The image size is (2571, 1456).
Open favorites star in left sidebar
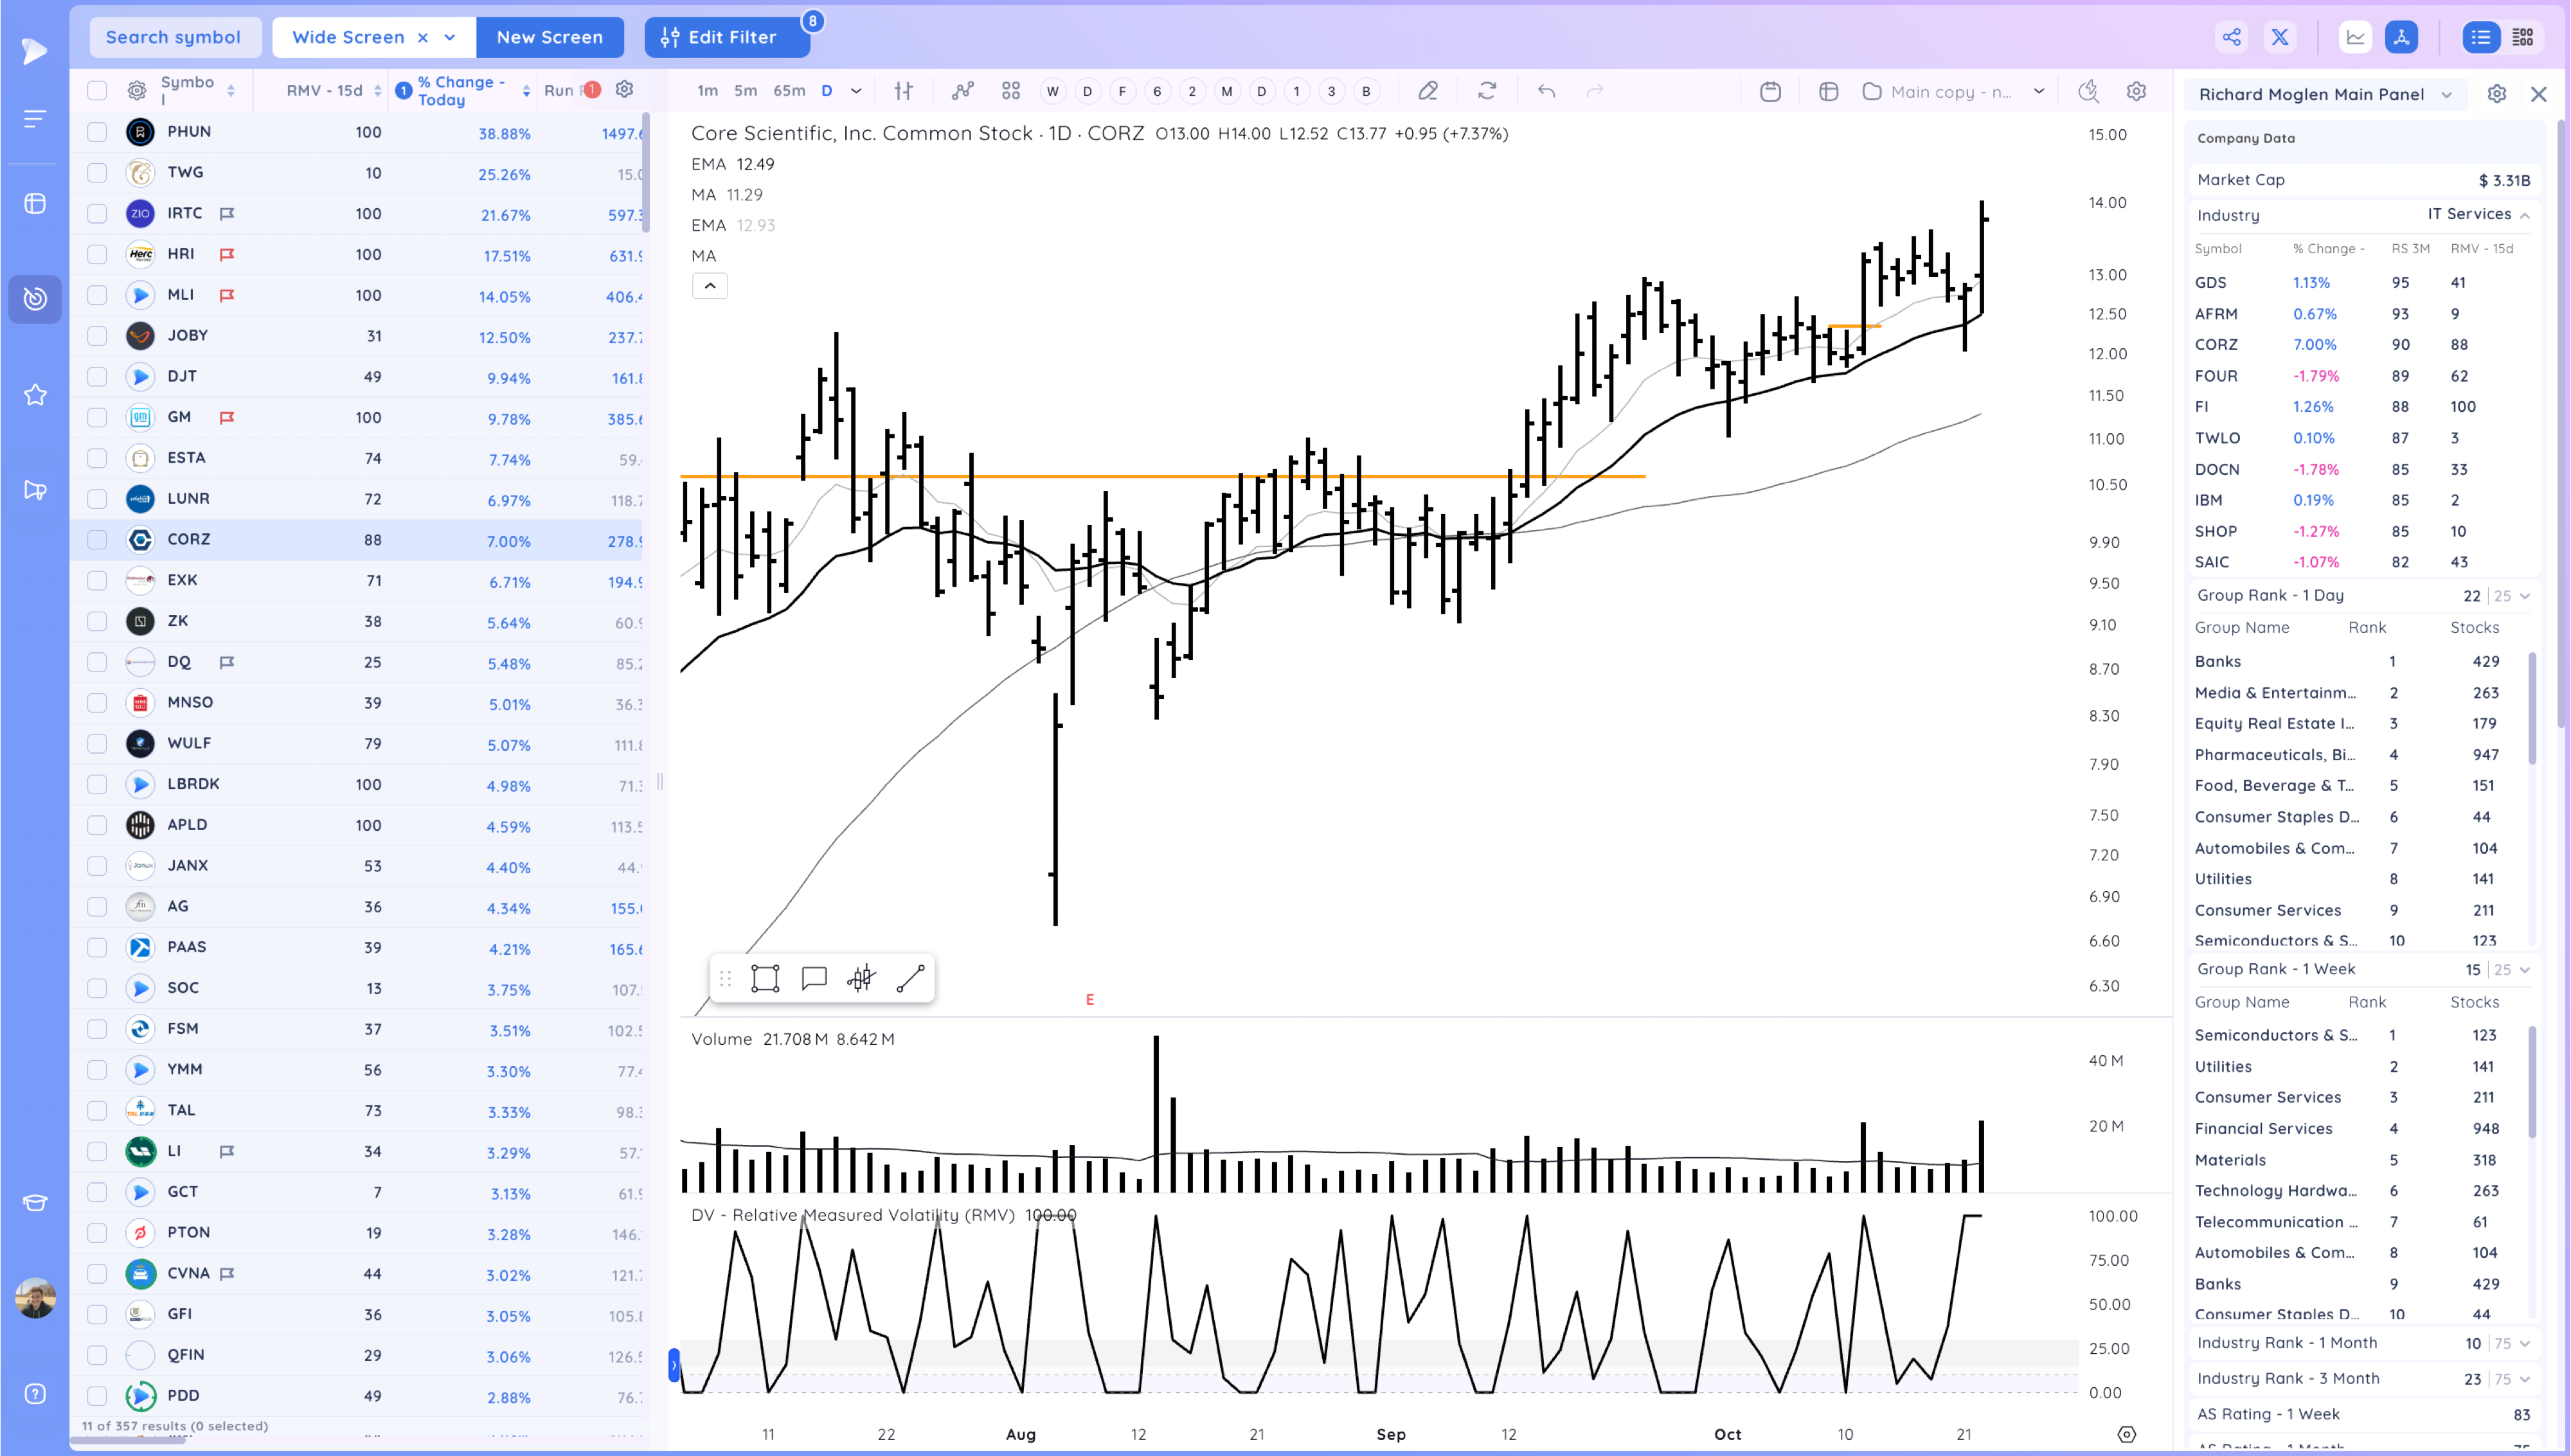(x=35, y=395)
